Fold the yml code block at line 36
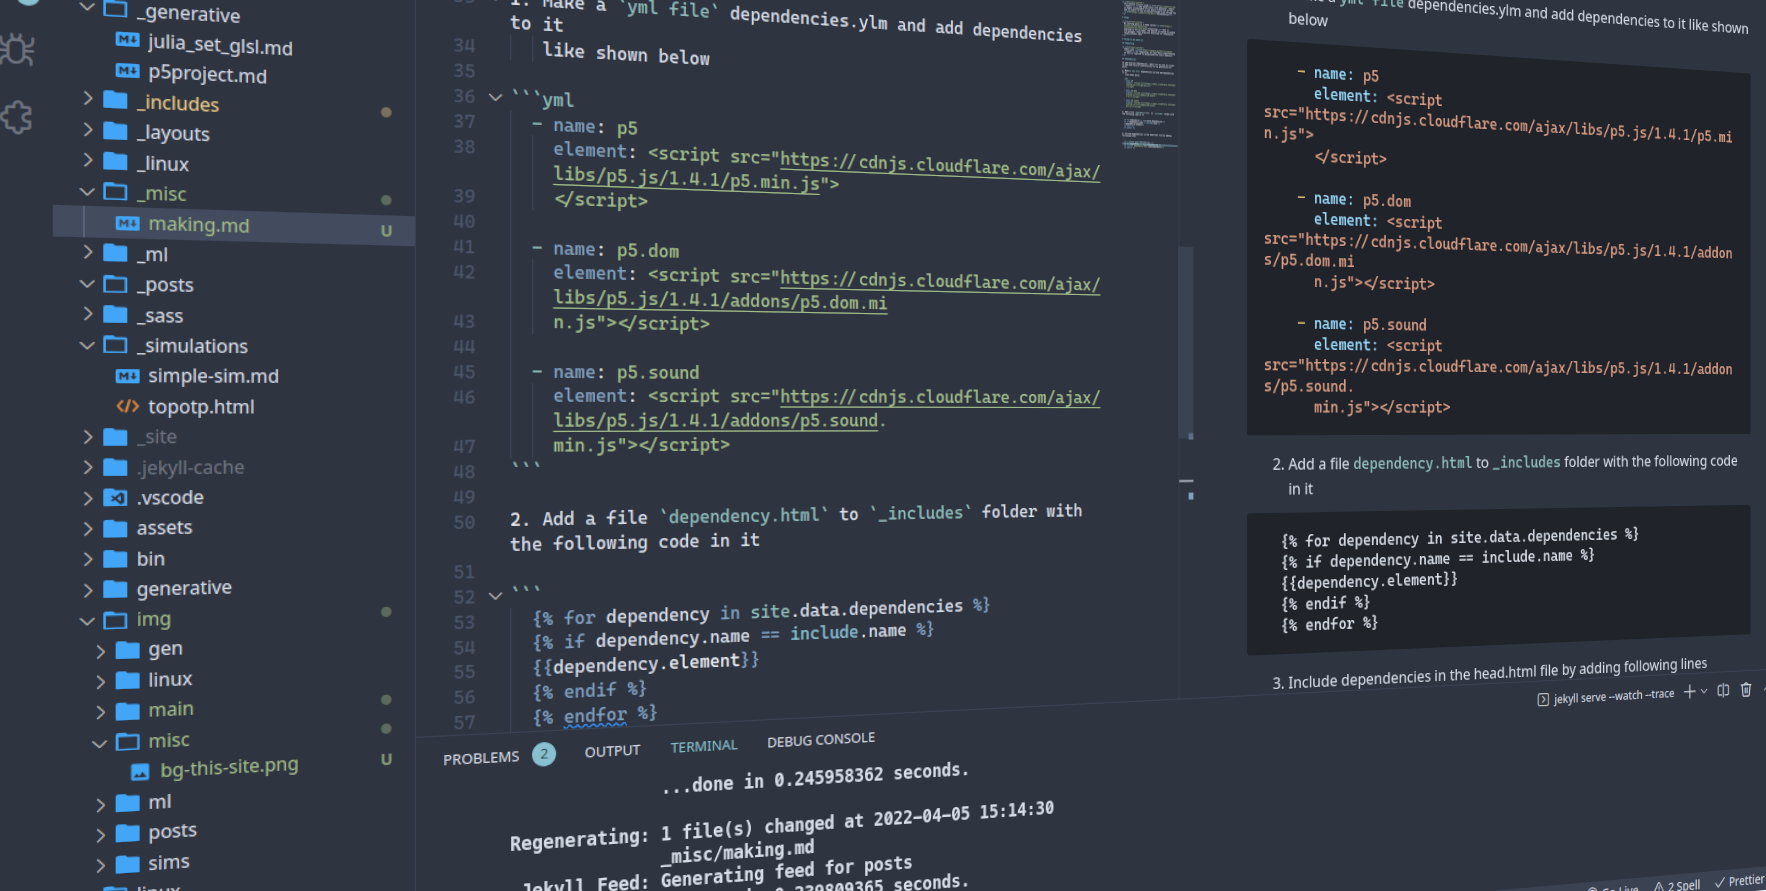This screenshot has height=891, width=1766. point(495,97)
